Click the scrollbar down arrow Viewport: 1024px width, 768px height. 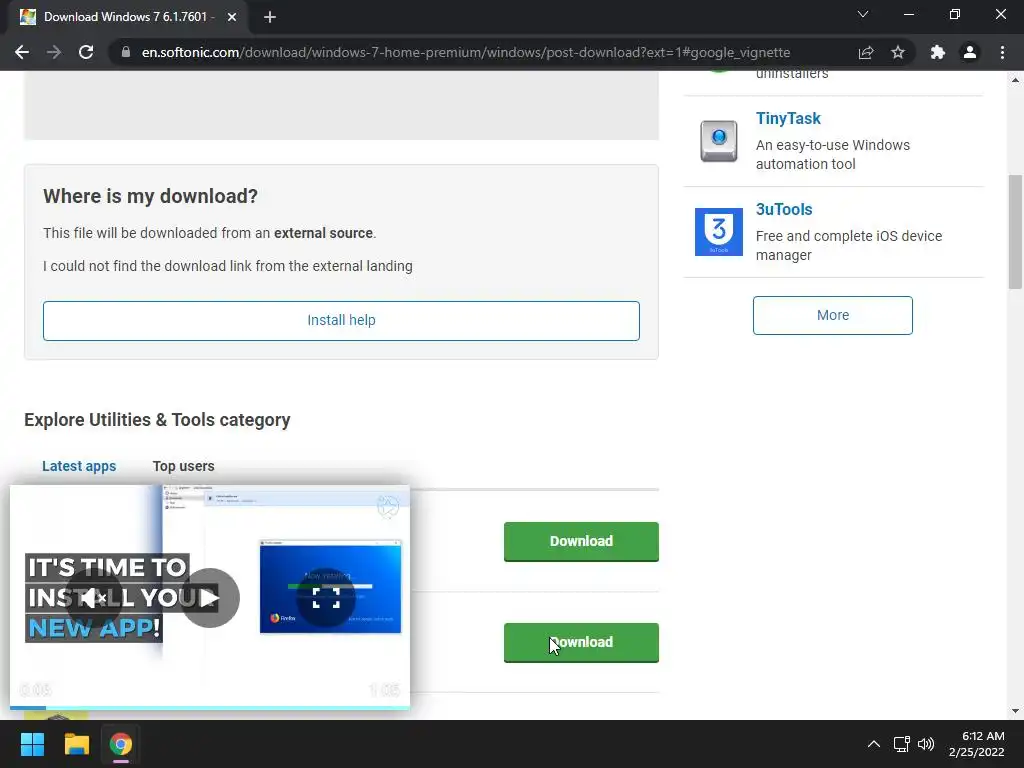(1015, 711)
